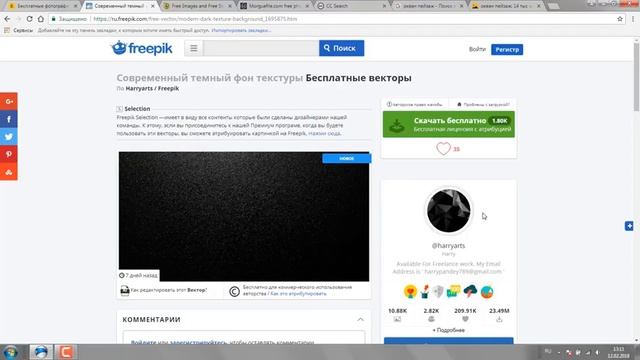Open the Сервисы bookmarks shortcut
The height and width of the screenshot is (360, 640).
pos(18,30)
